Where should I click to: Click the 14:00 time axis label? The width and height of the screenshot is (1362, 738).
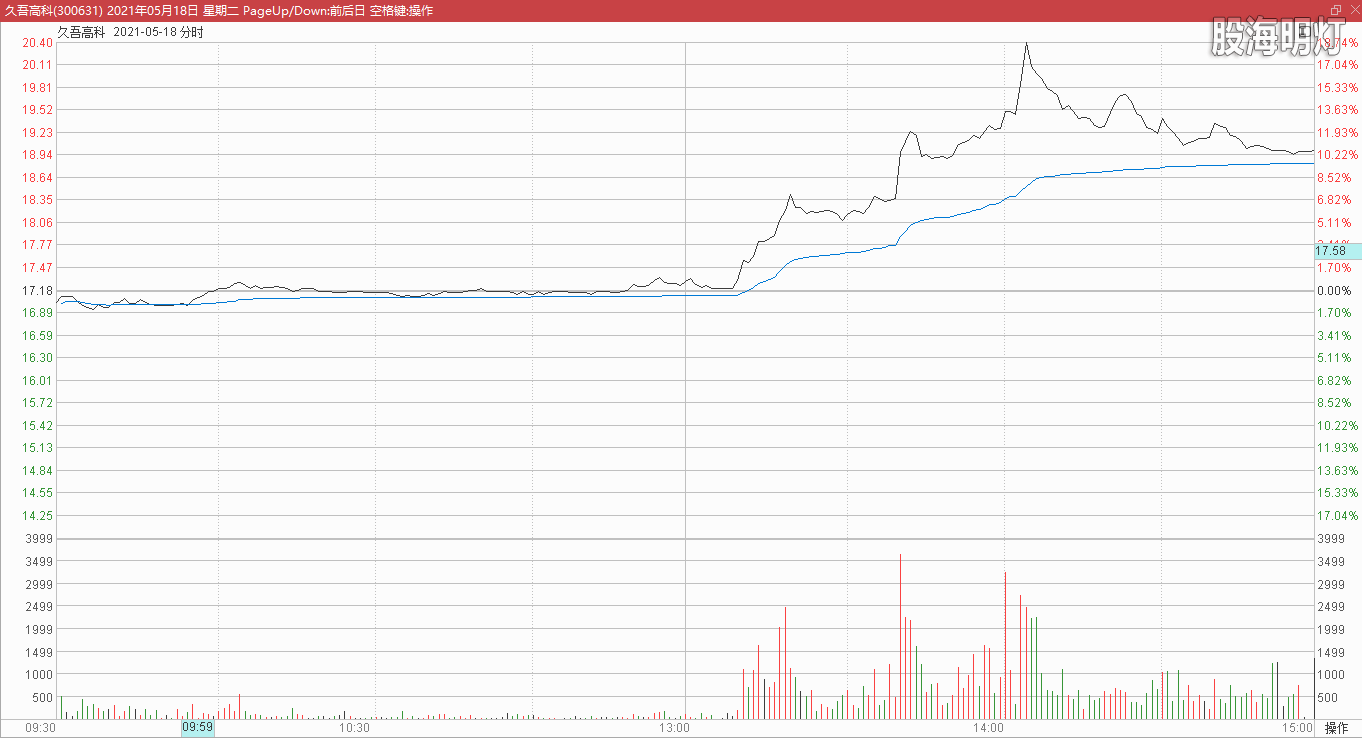(988, 727)
